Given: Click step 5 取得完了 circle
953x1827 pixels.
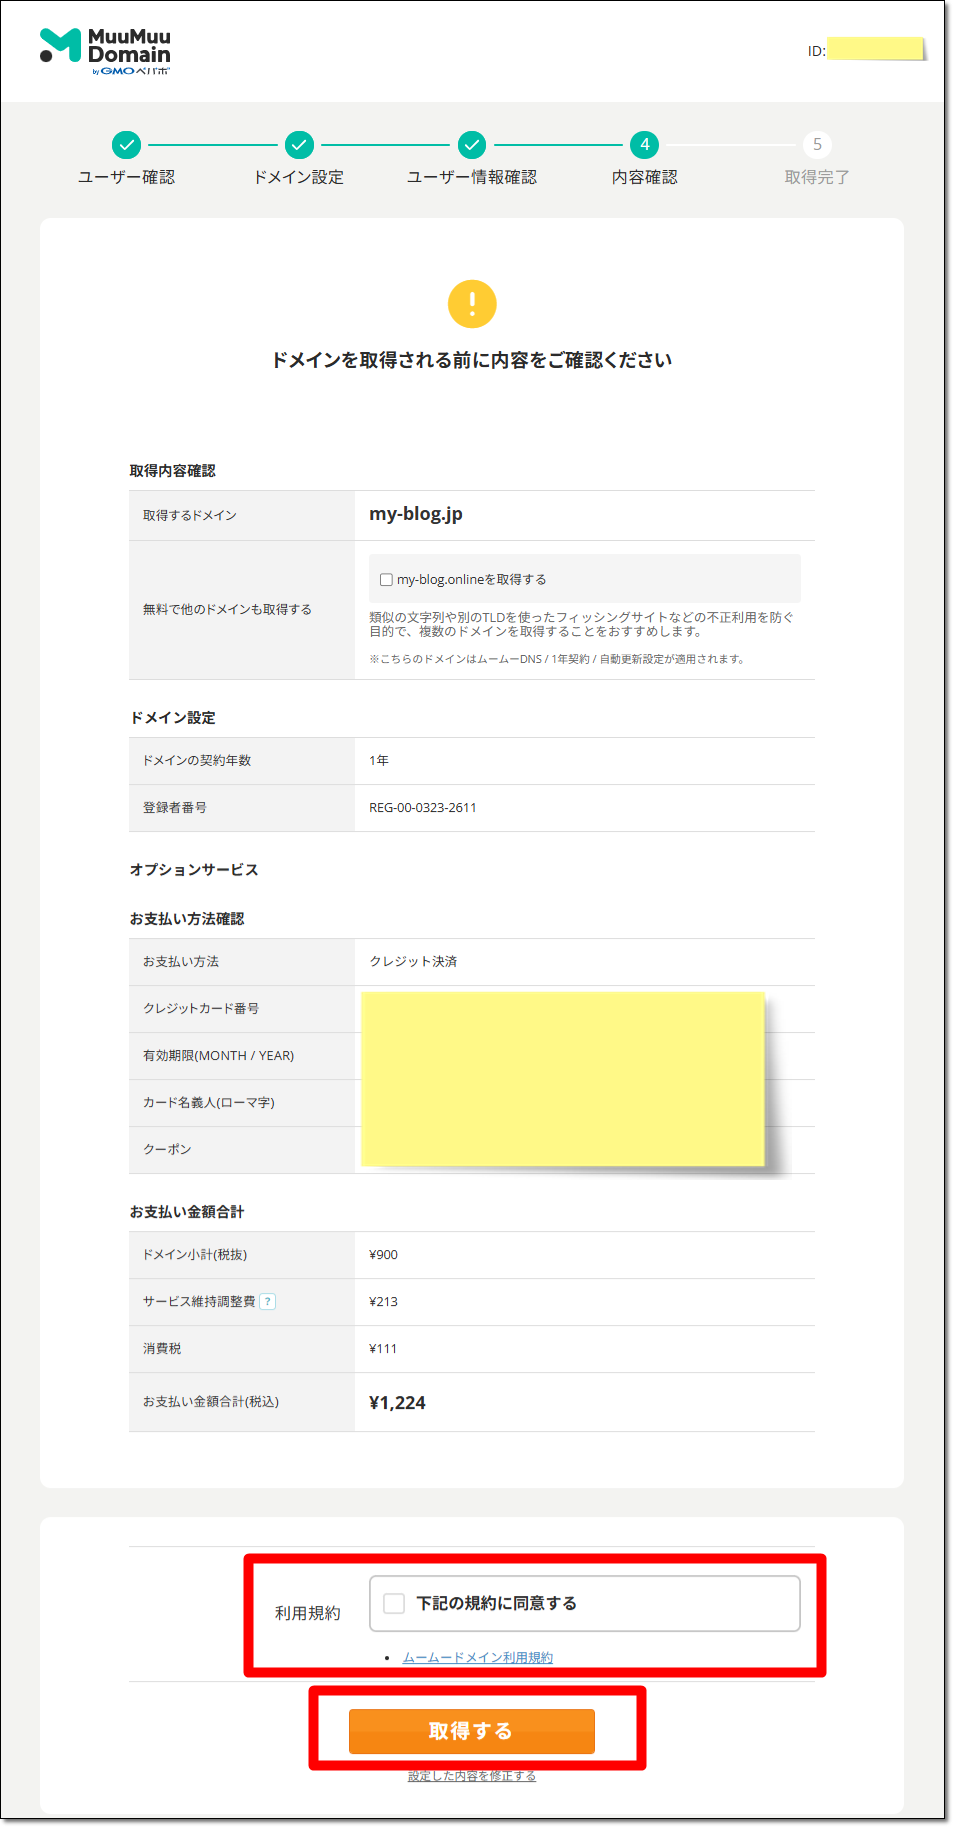Looking at the screenshot, I should tap(817, 145).
